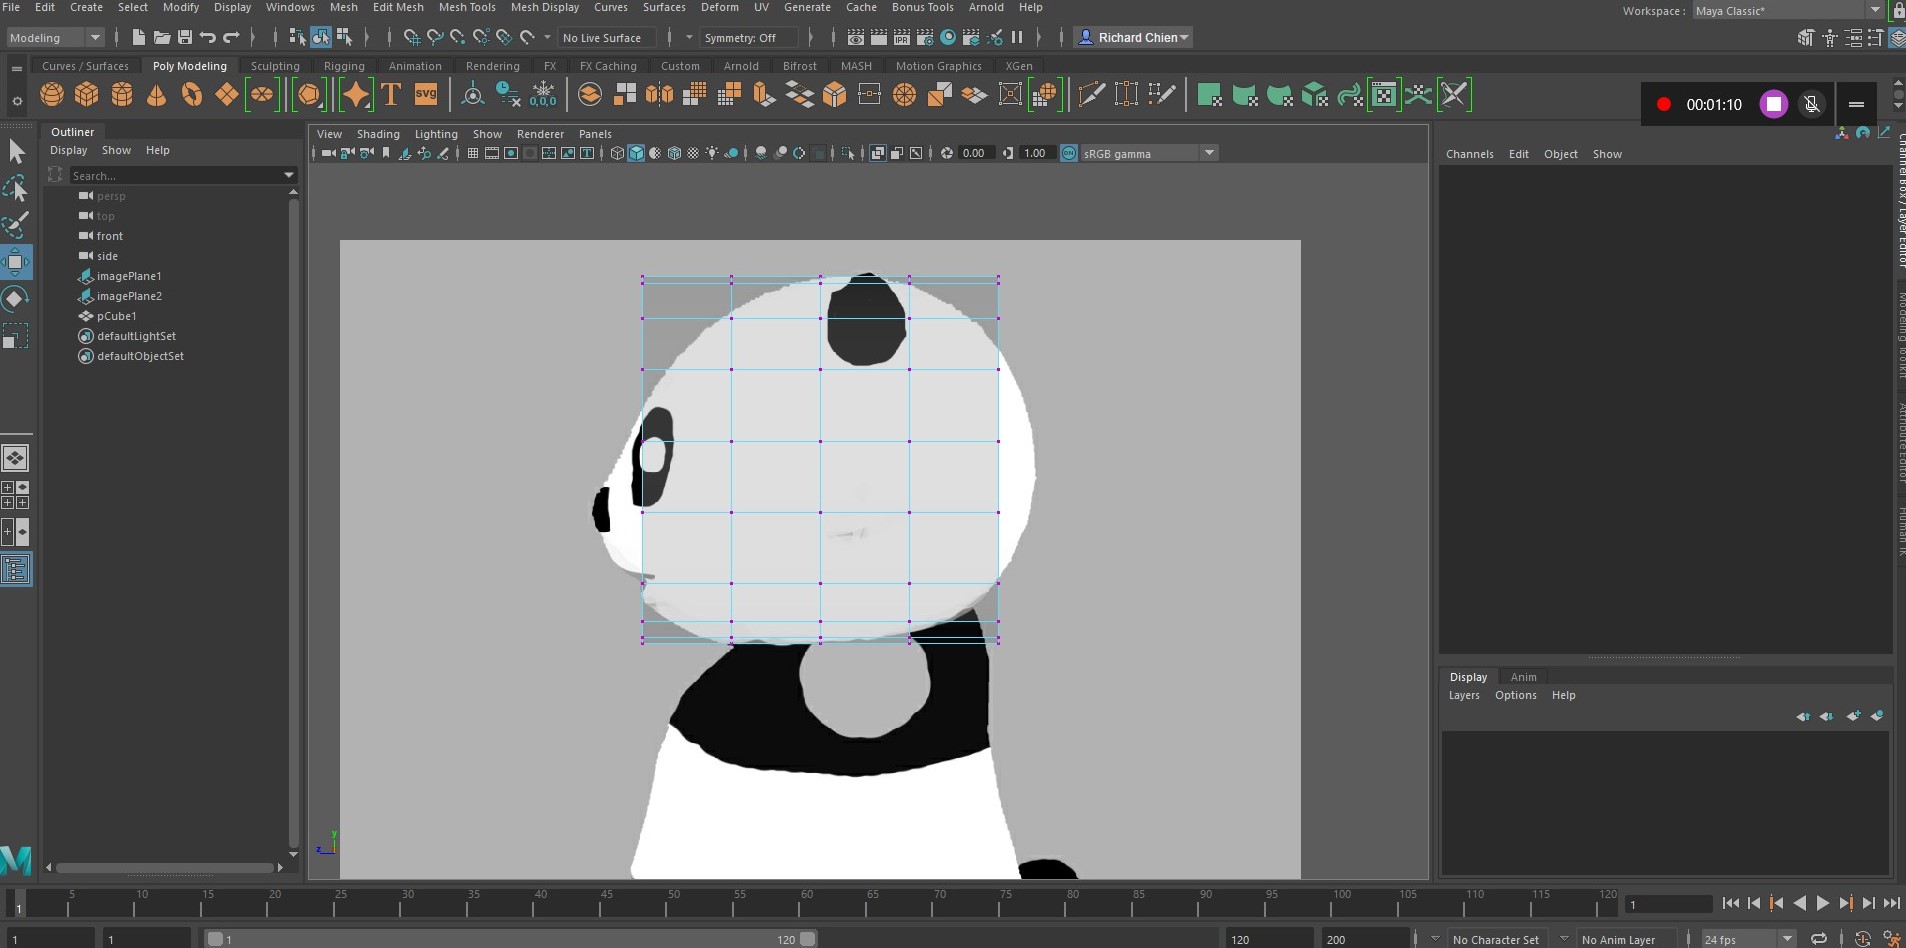Screen dimensions: 1906x948
Task: Select pCube1 in the Outliner
Action: click(116, 316)
